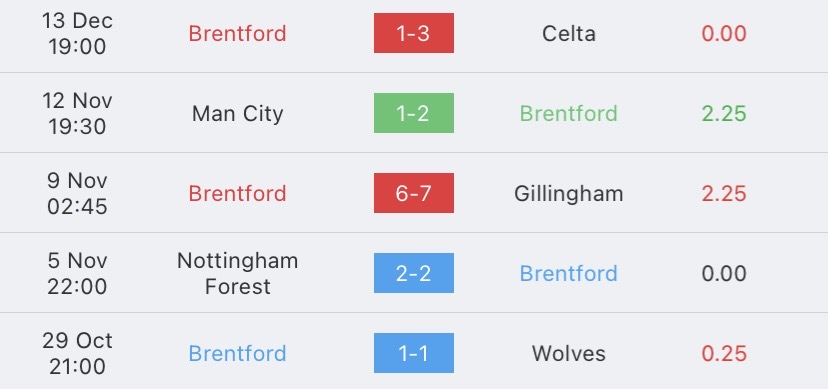Viewport: 828px width, 389px height.
Task: Click the blue 2-2 score badge
Action: (413, 273)
